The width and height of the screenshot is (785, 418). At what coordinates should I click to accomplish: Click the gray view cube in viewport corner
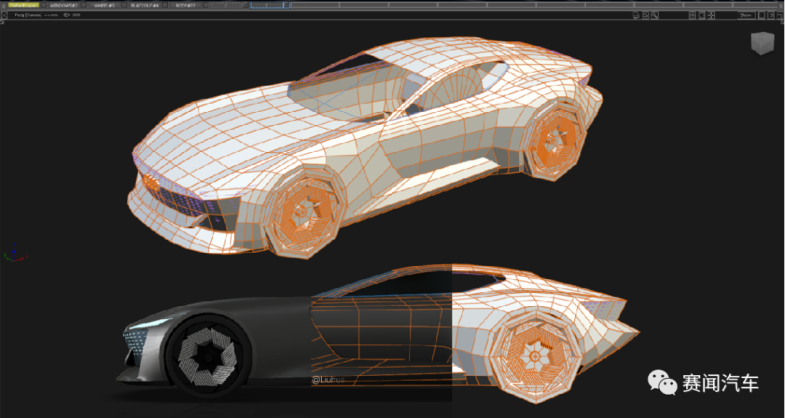763,43
